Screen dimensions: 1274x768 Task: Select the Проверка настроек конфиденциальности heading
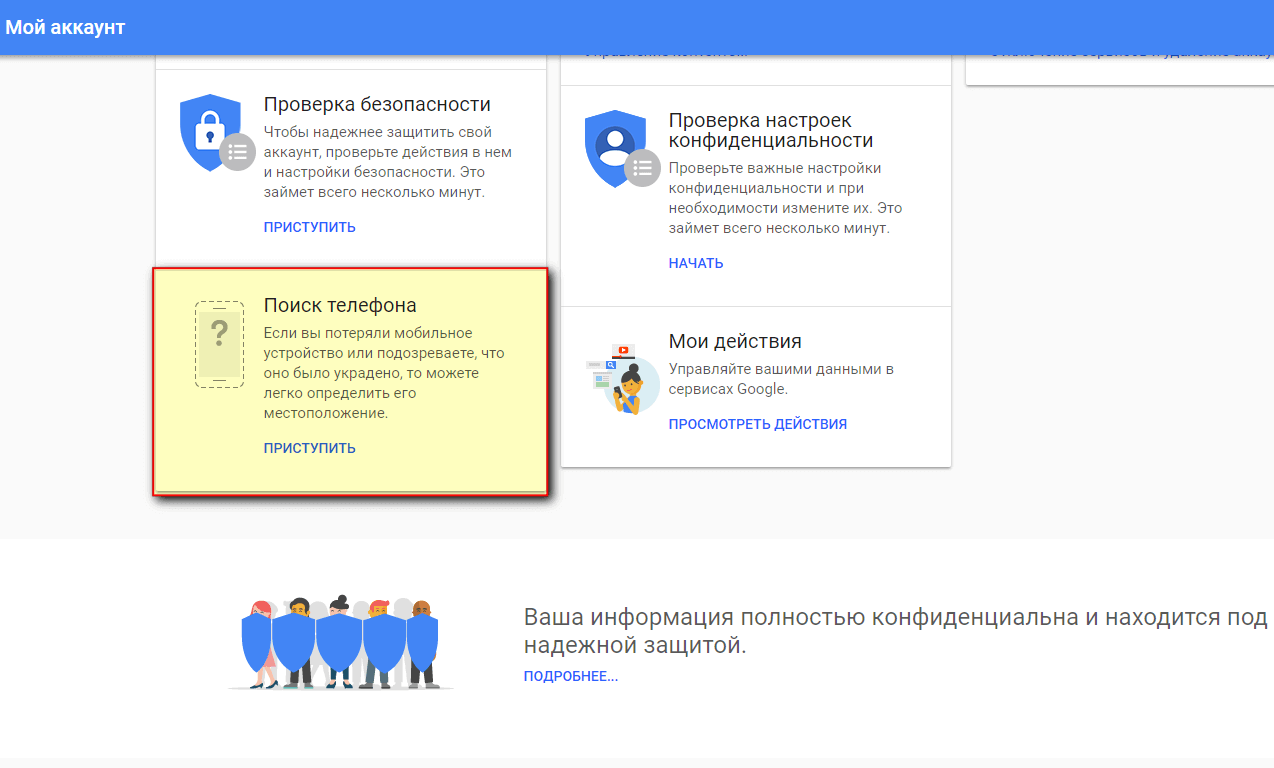[x=771, y=130]
